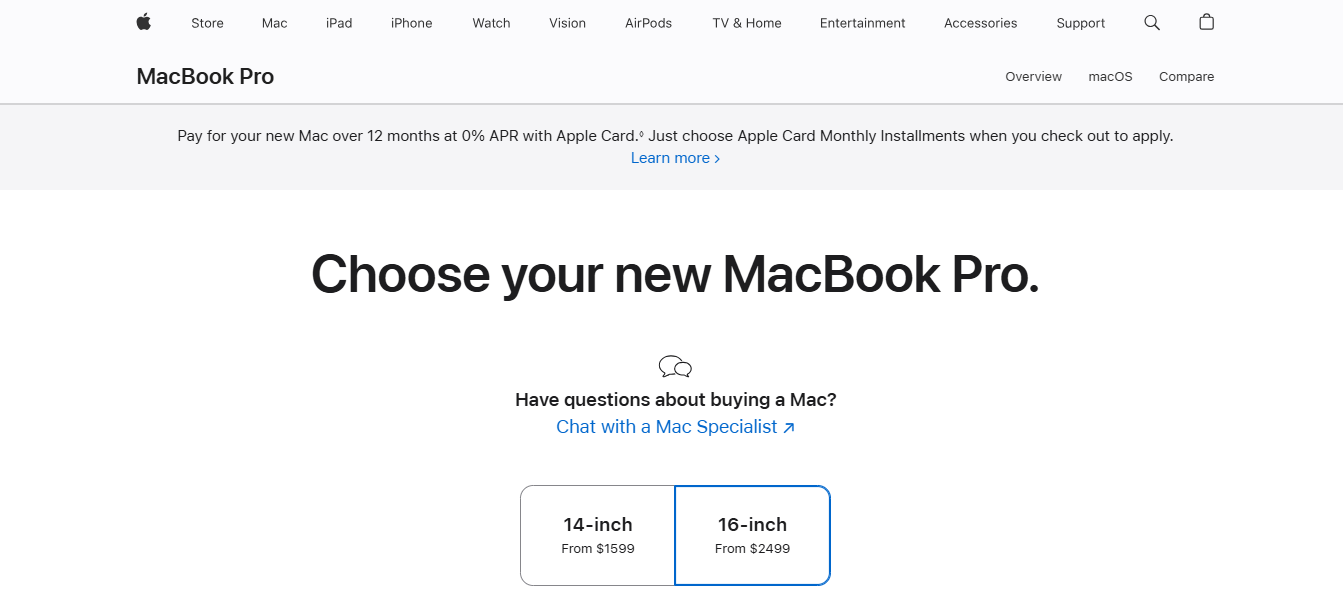The image size is (1343, 595).
Task: Click the Apple logo in the navigation bar
Action: (x=143, y=22)
